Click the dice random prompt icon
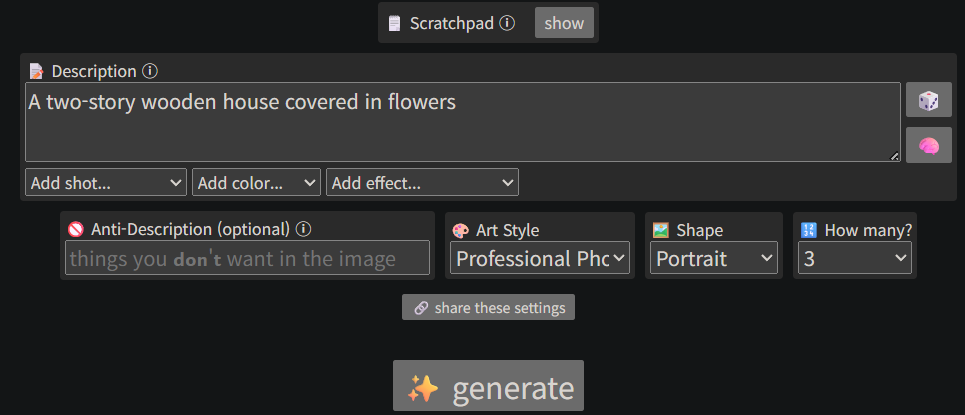Image resolution: width=965 pixels, height=415 pixels. (x=929, y=100)
